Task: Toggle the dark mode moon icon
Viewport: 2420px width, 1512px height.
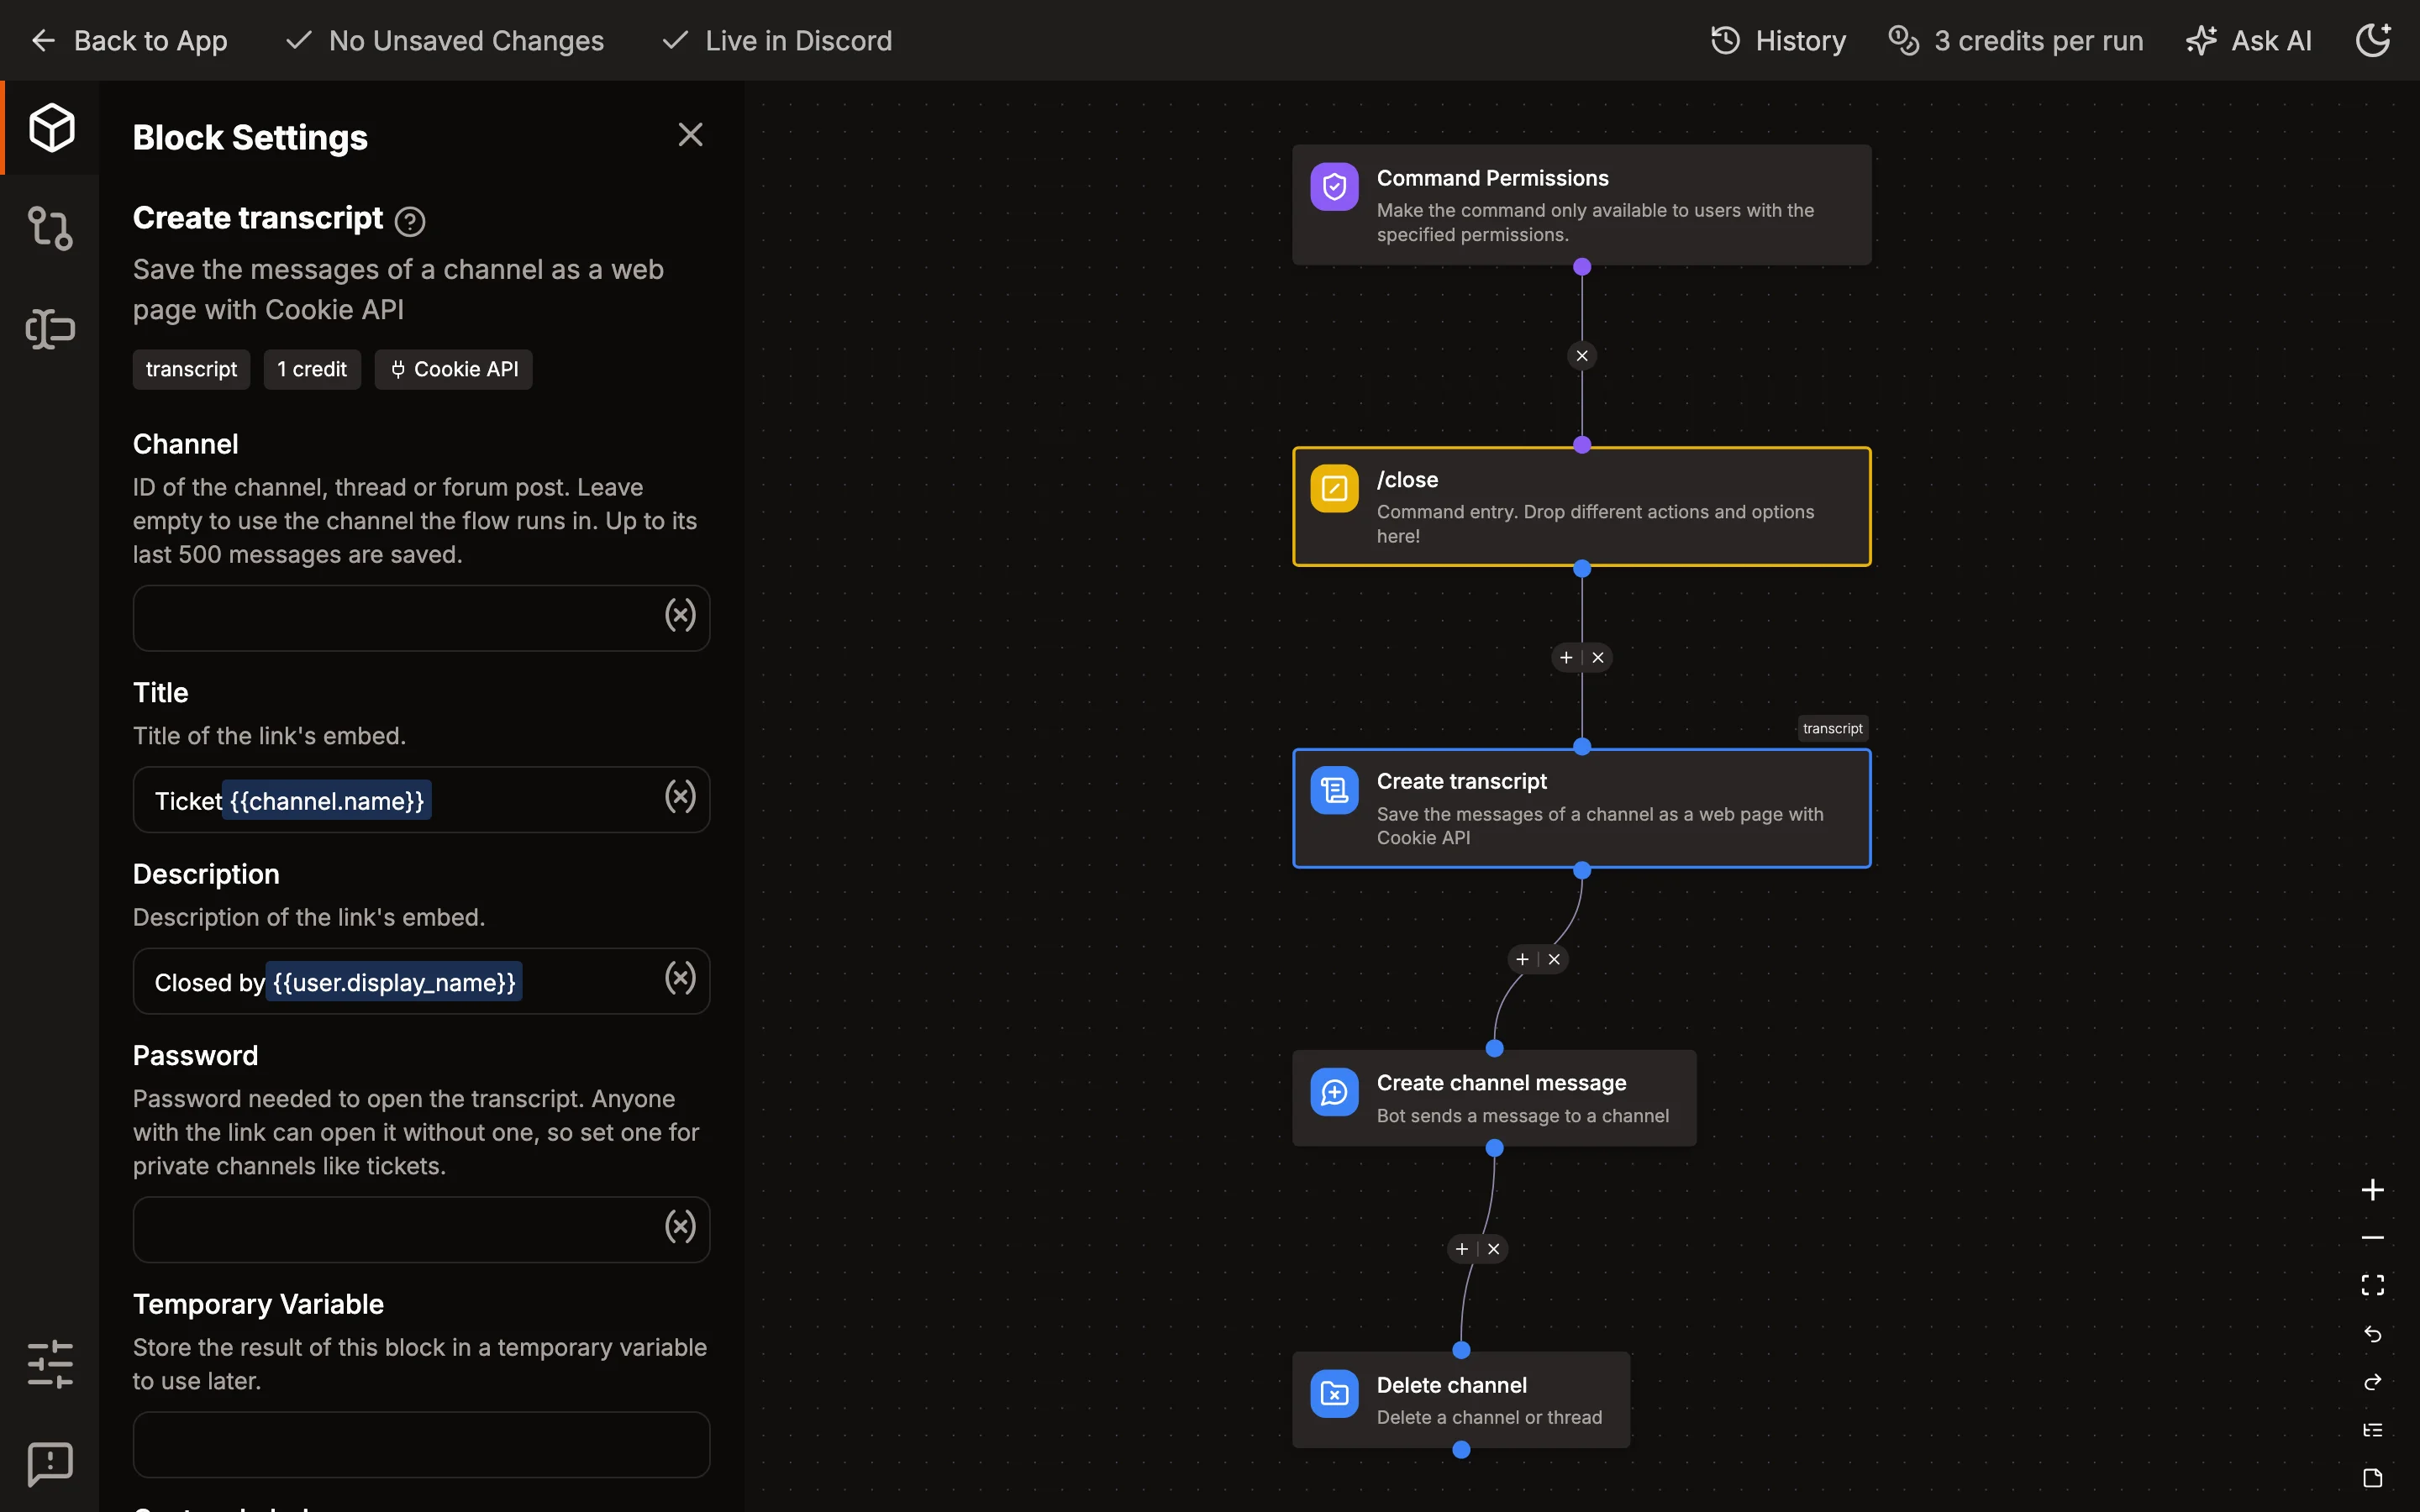Action: pos(2373,40)
